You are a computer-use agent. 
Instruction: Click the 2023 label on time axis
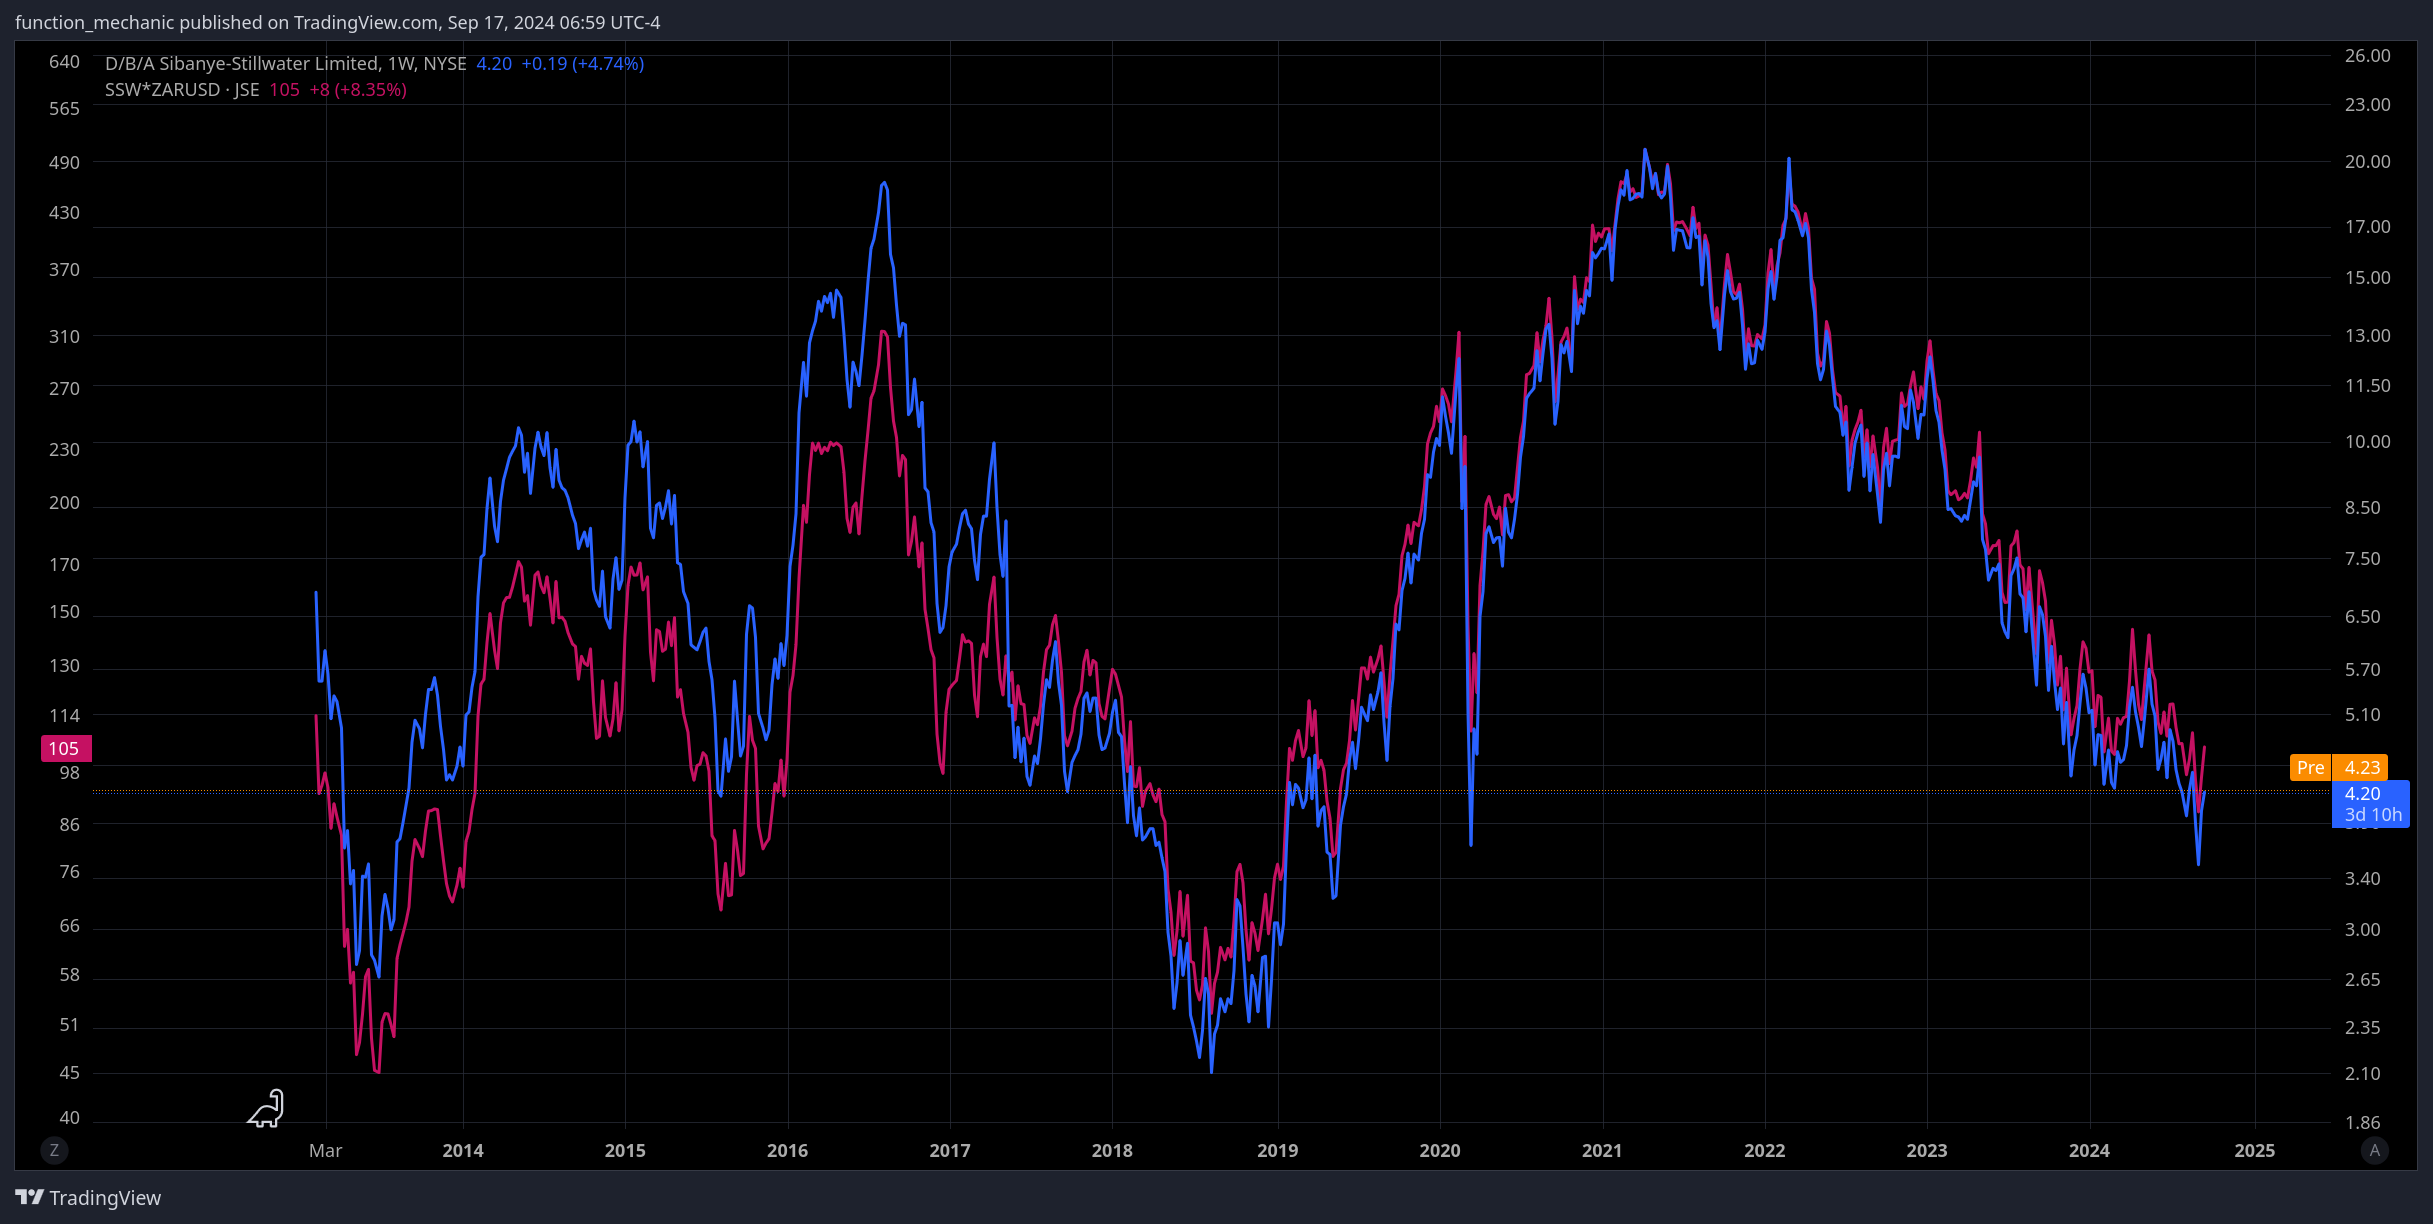click(x=1927, y=1150)
